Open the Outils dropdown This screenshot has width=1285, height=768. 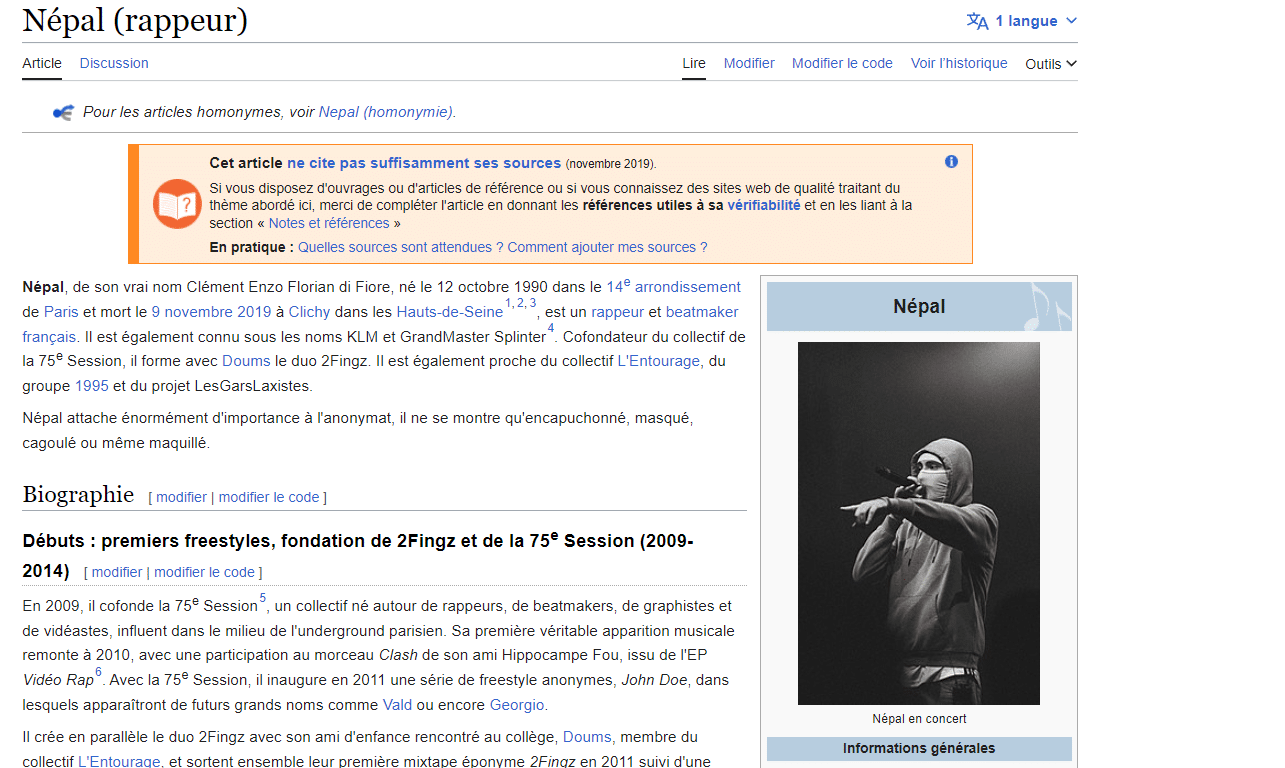tap(1050, 63)
